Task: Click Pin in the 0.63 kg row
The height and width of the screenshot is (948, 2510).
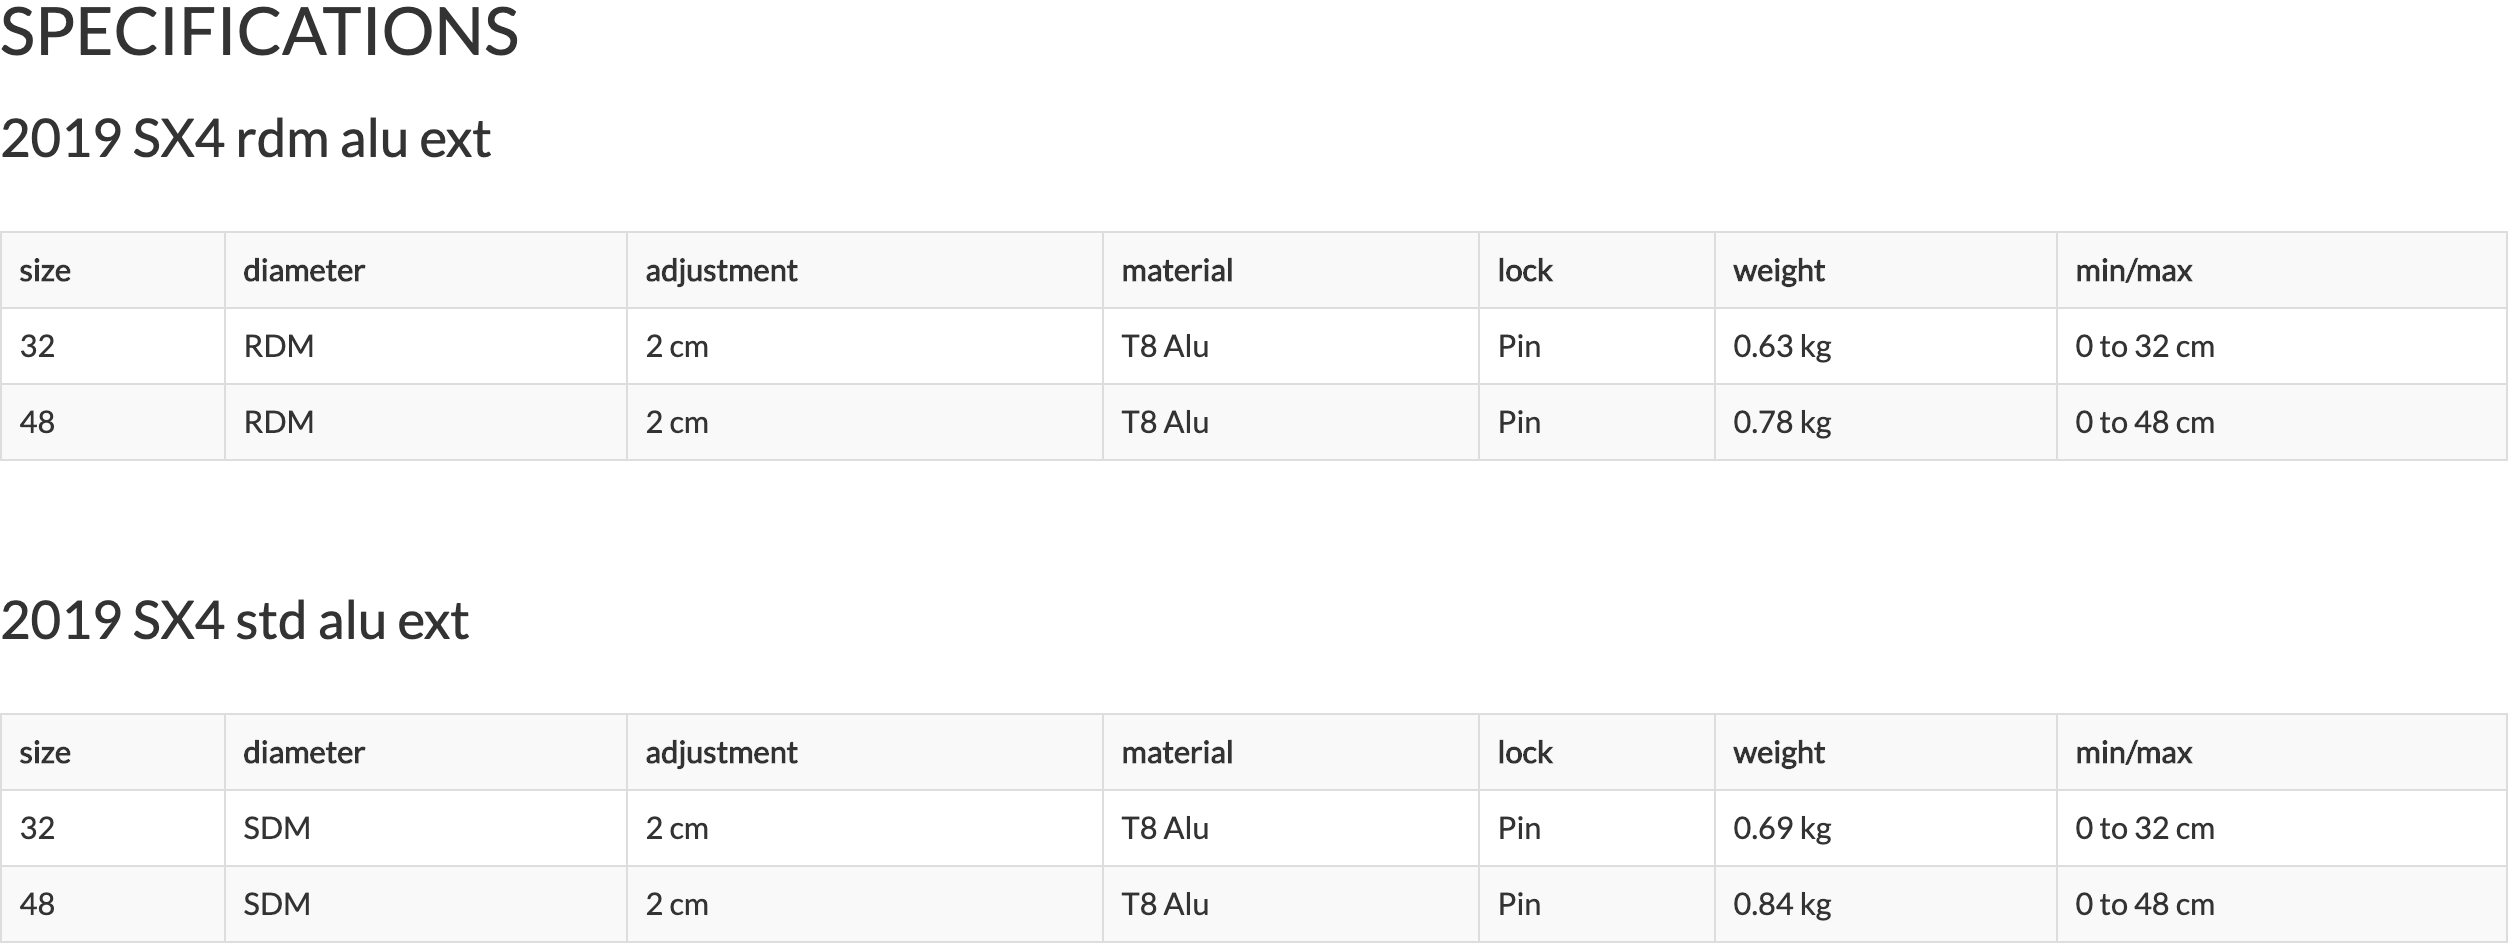Action: point(1519,347)
